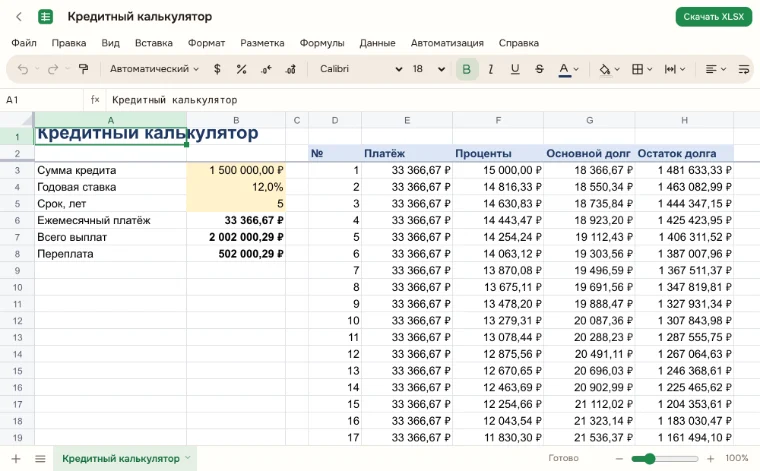Image resolution: width=760 pixels, height=471 pixels.
Task: Toggle underline formatting
Action: (x=515, y=69)
